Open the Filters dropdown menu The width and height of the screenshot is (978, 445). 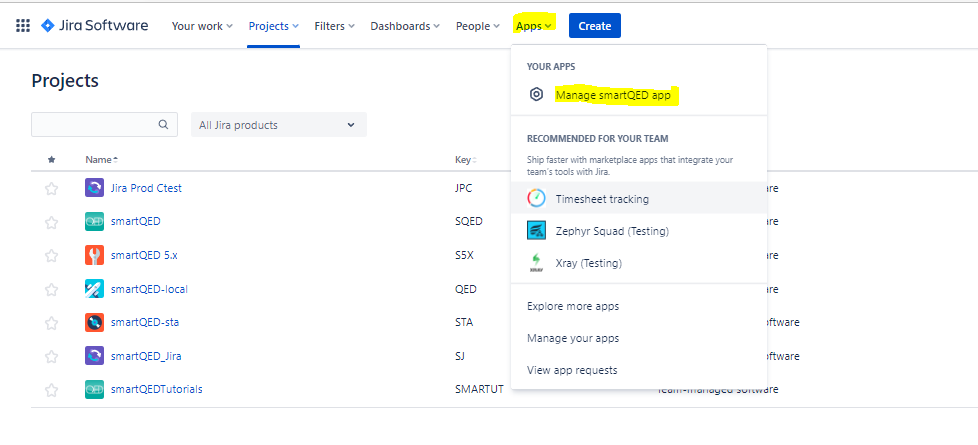click(334, 26)
